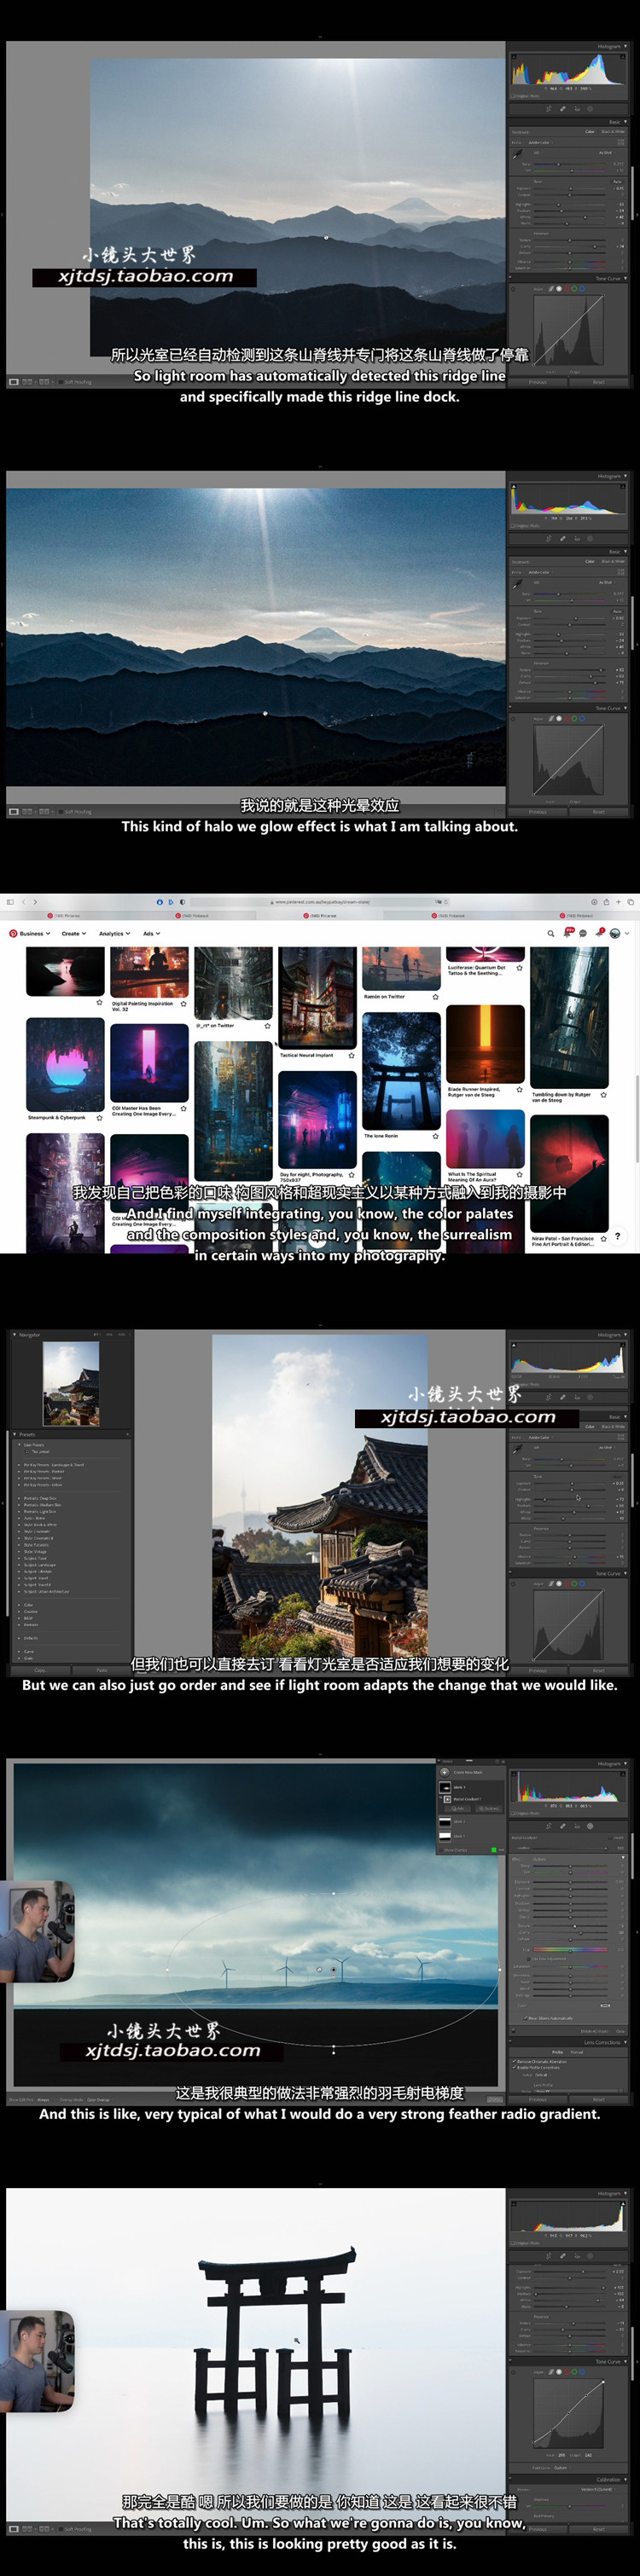The width and height of the screenshot is (640, 2576).
Task: Select the Red Eye tool icon in wind turbine frame
Action: coord(577,1826)
